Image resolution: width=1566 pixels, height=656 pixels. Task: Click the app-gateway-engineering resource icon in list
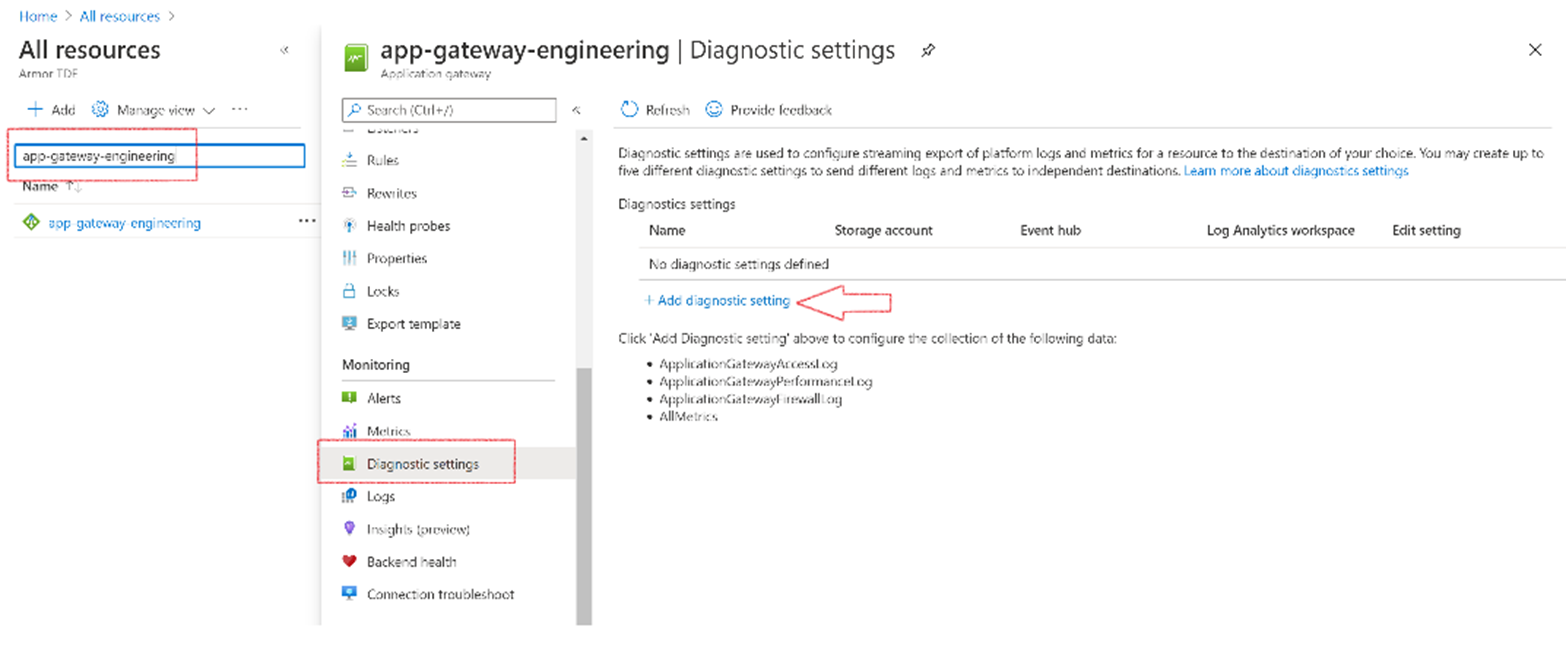(31, 223)
